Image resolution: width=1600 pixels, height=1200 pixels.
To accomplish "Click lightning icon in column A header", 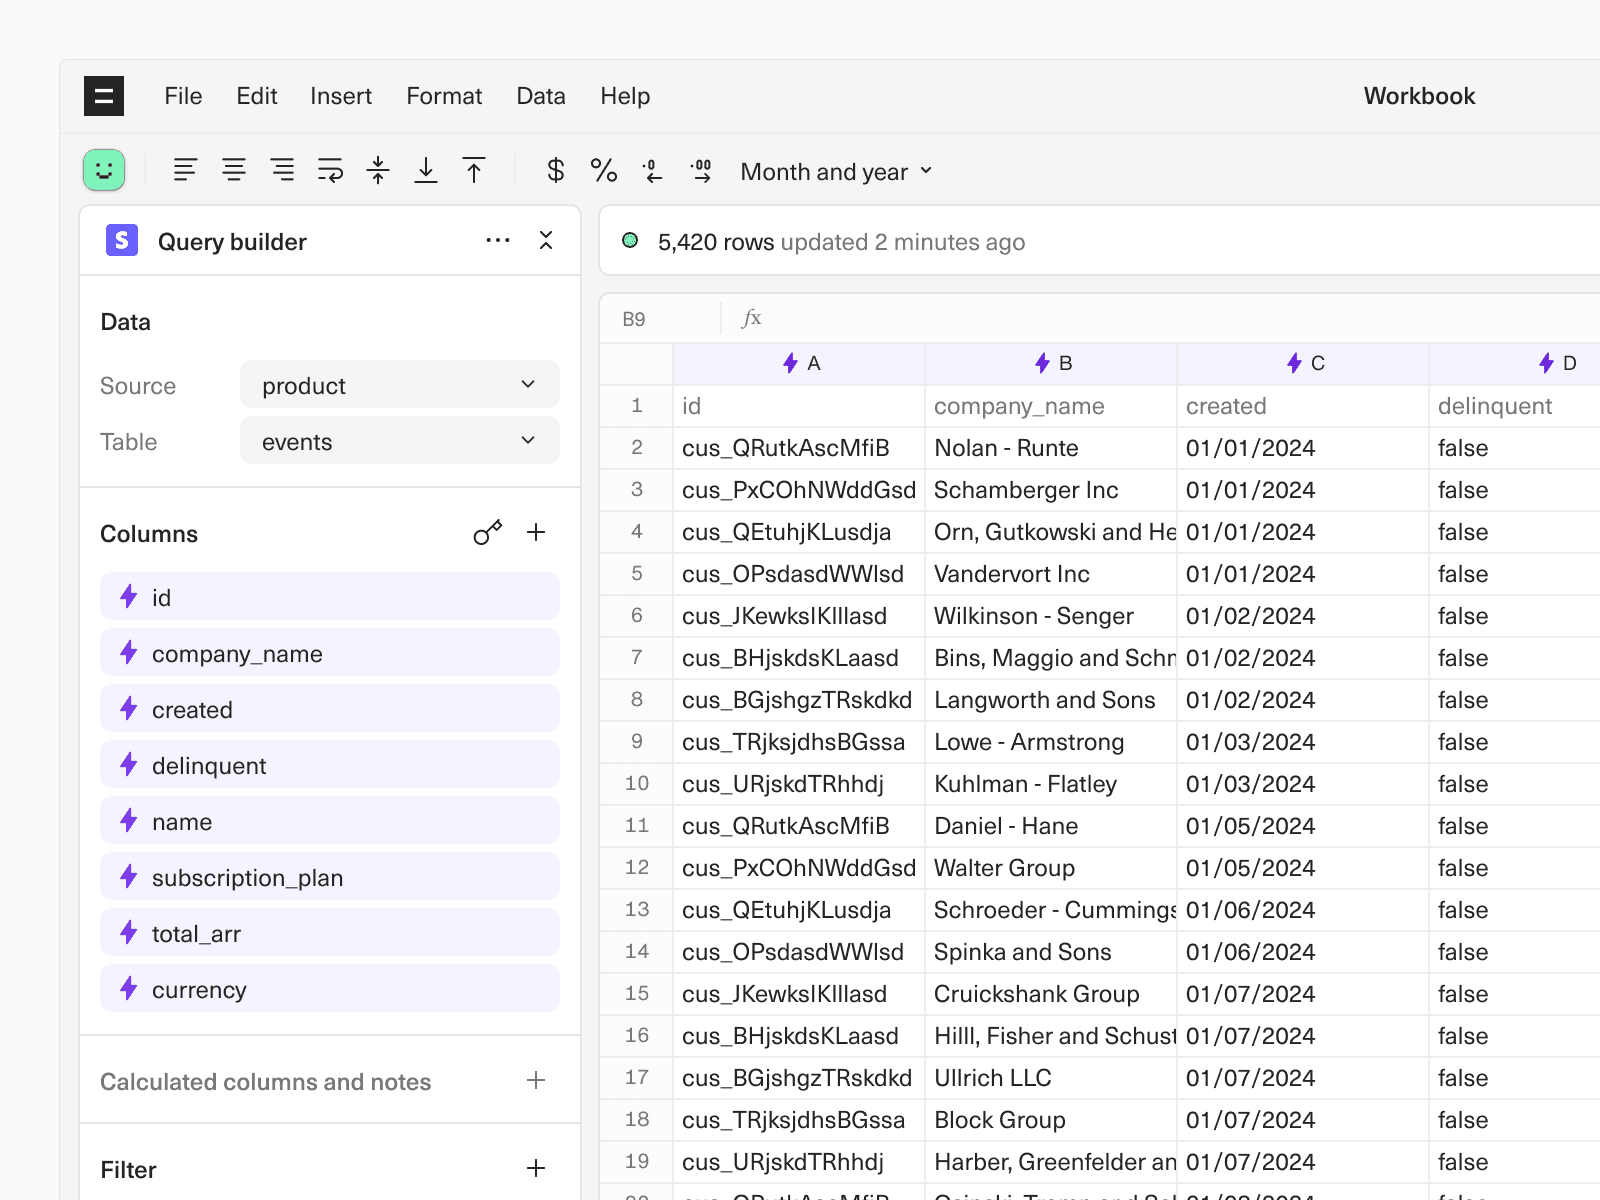I will 791,362.
